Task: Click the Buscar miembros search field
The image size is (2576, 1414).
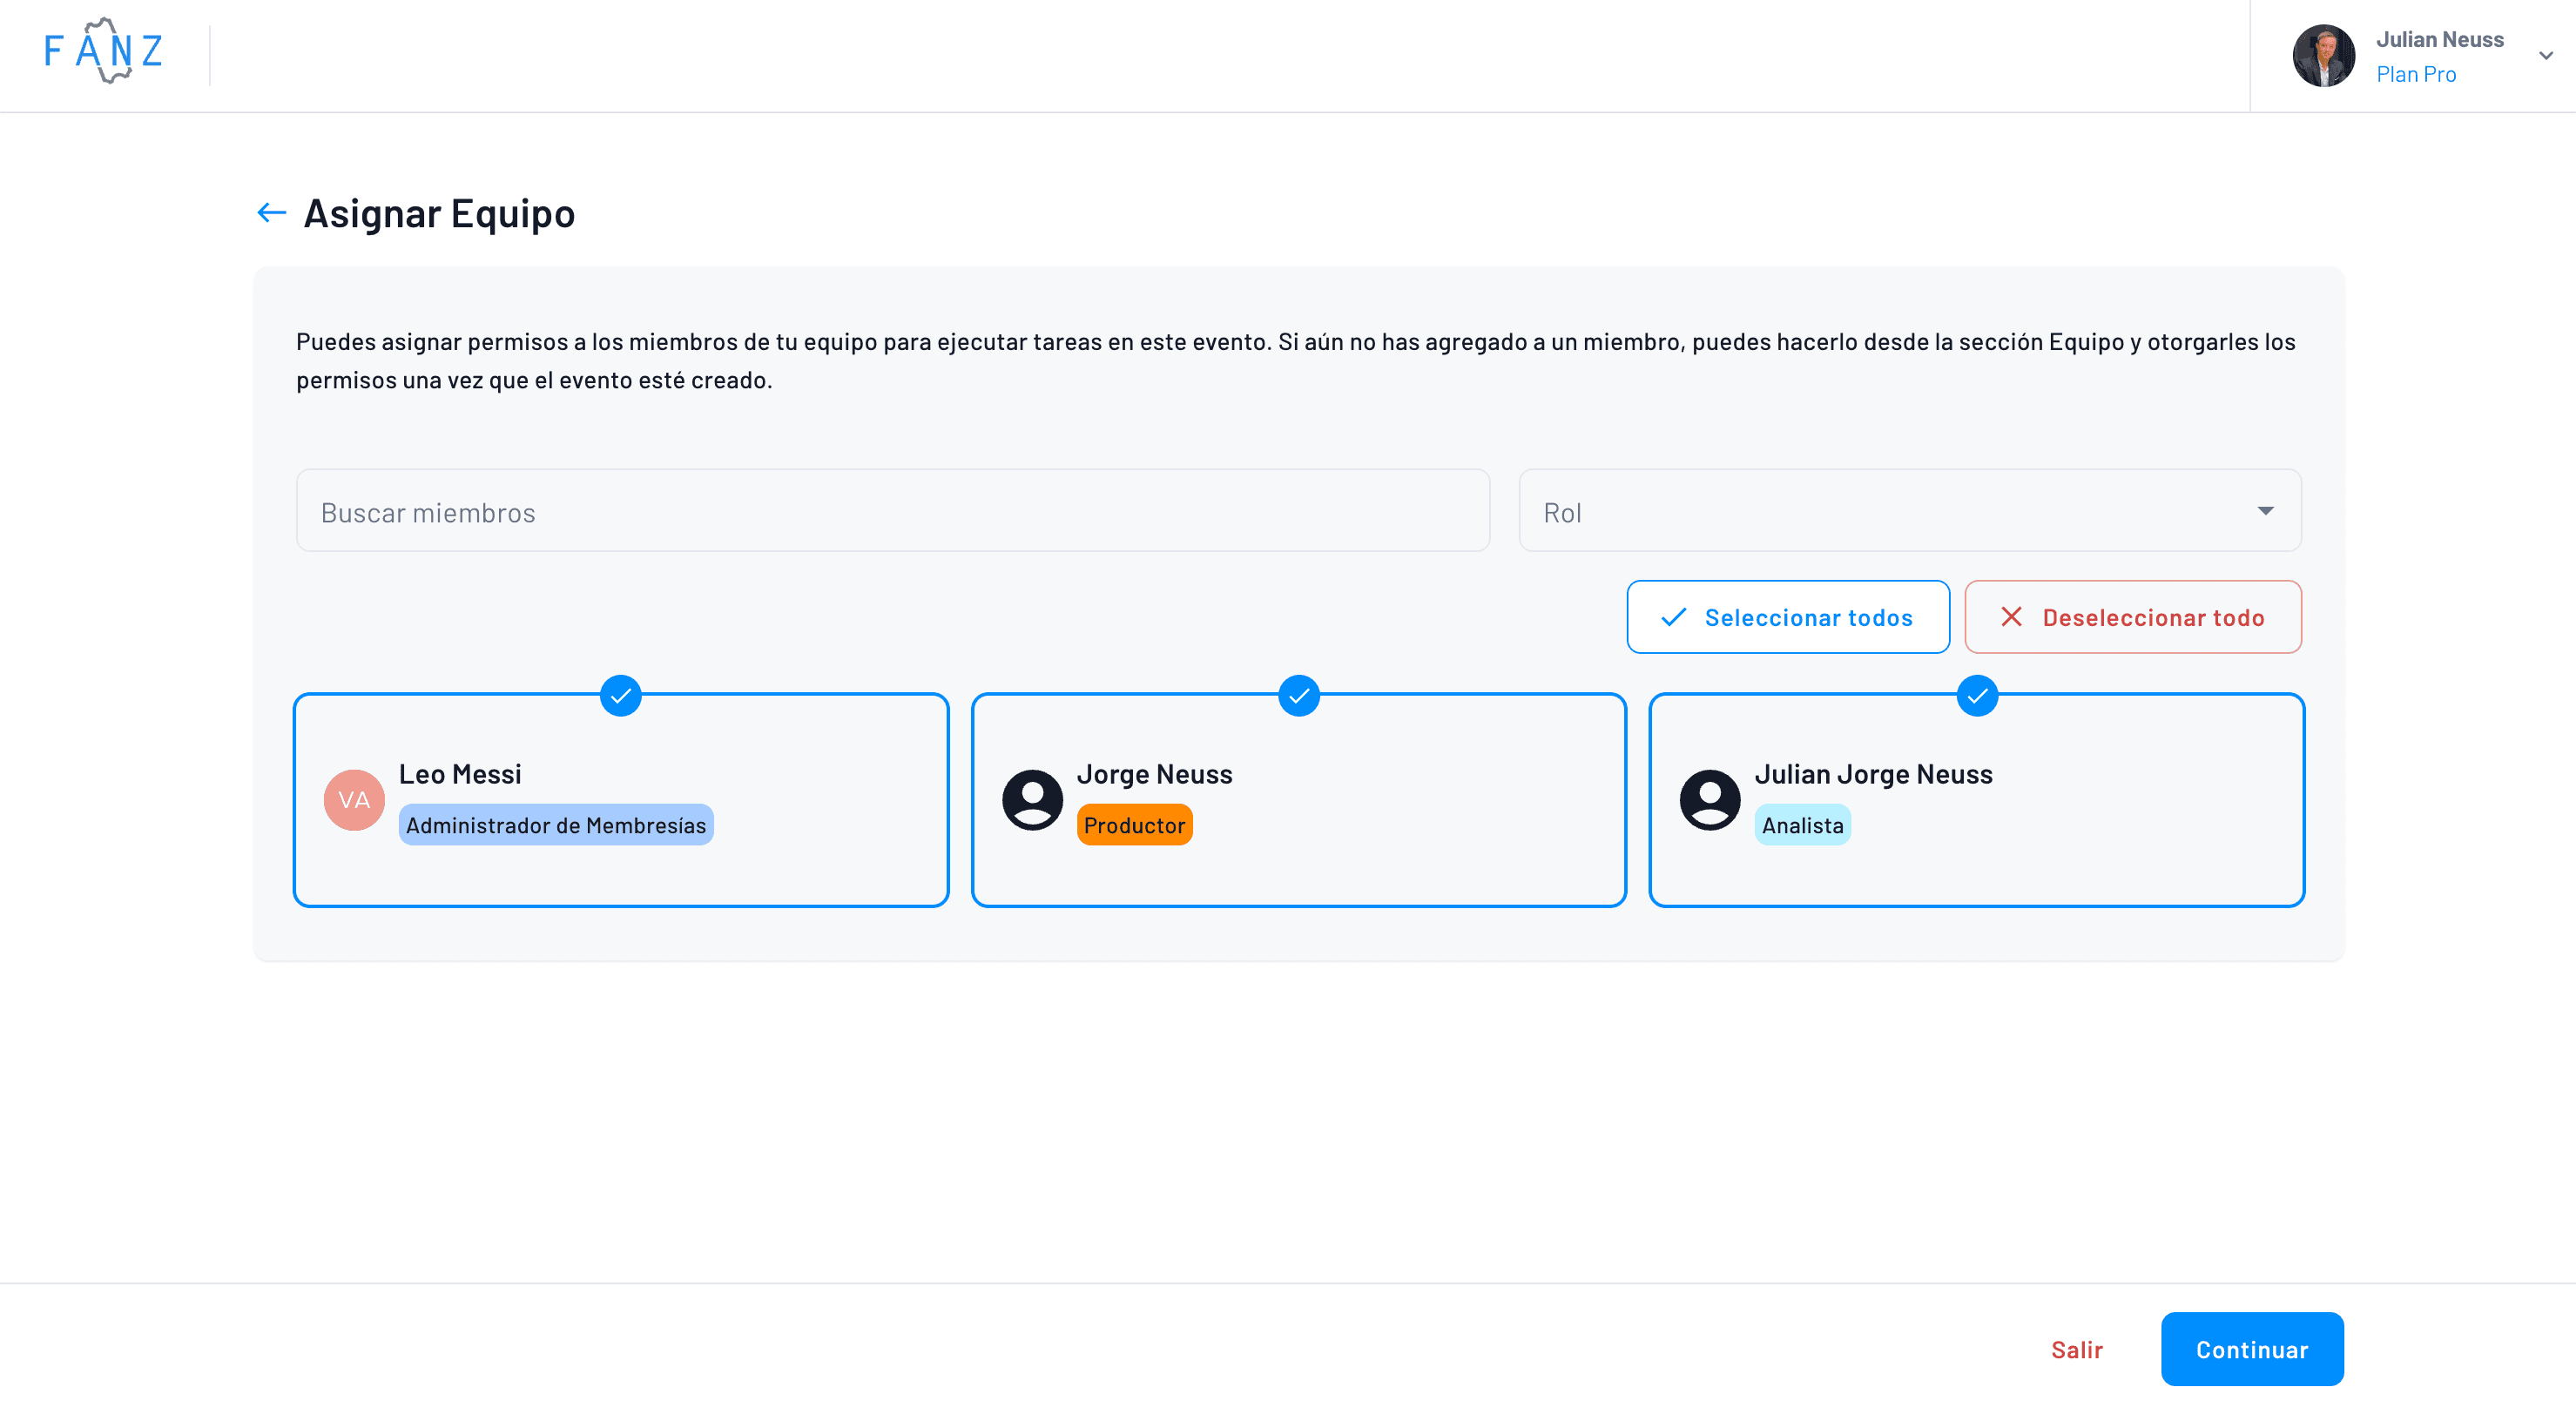Action: point(893,510)
